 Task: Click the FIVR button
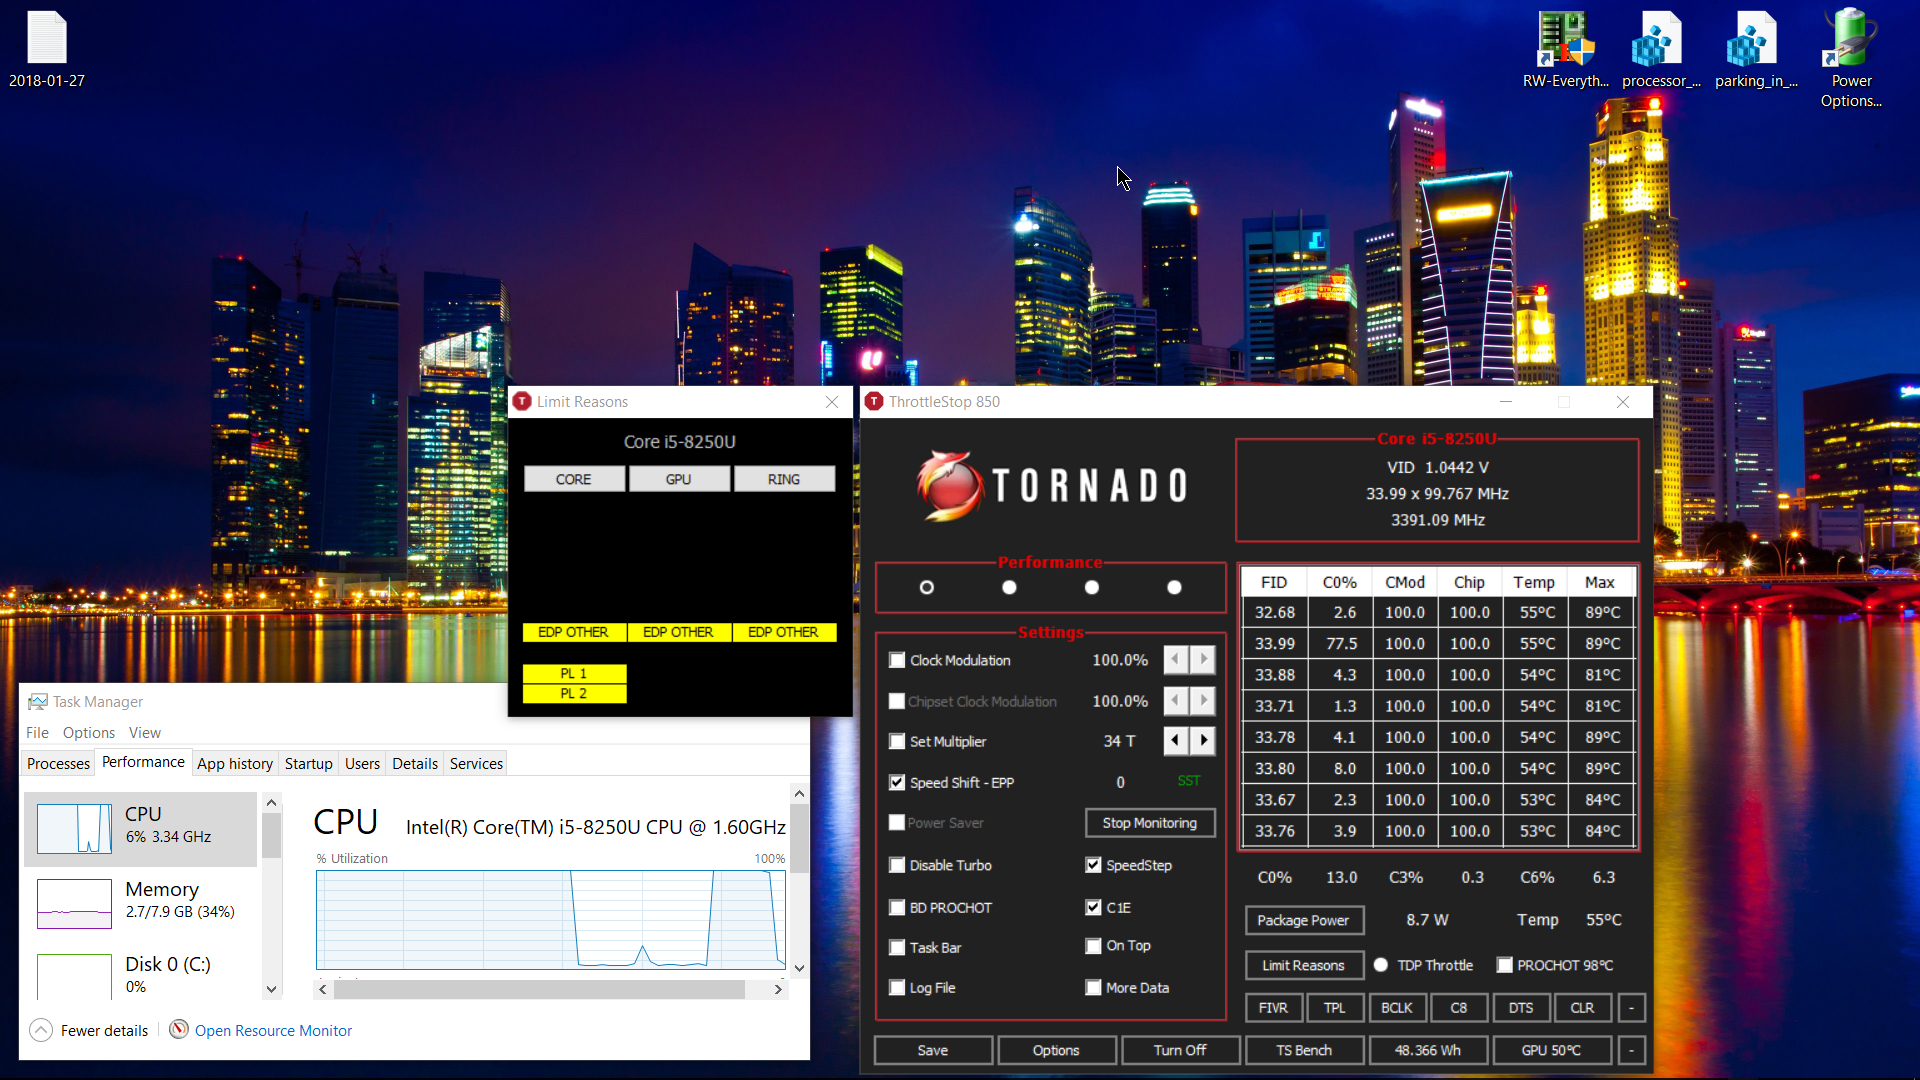click(x=1273, y=1007)
